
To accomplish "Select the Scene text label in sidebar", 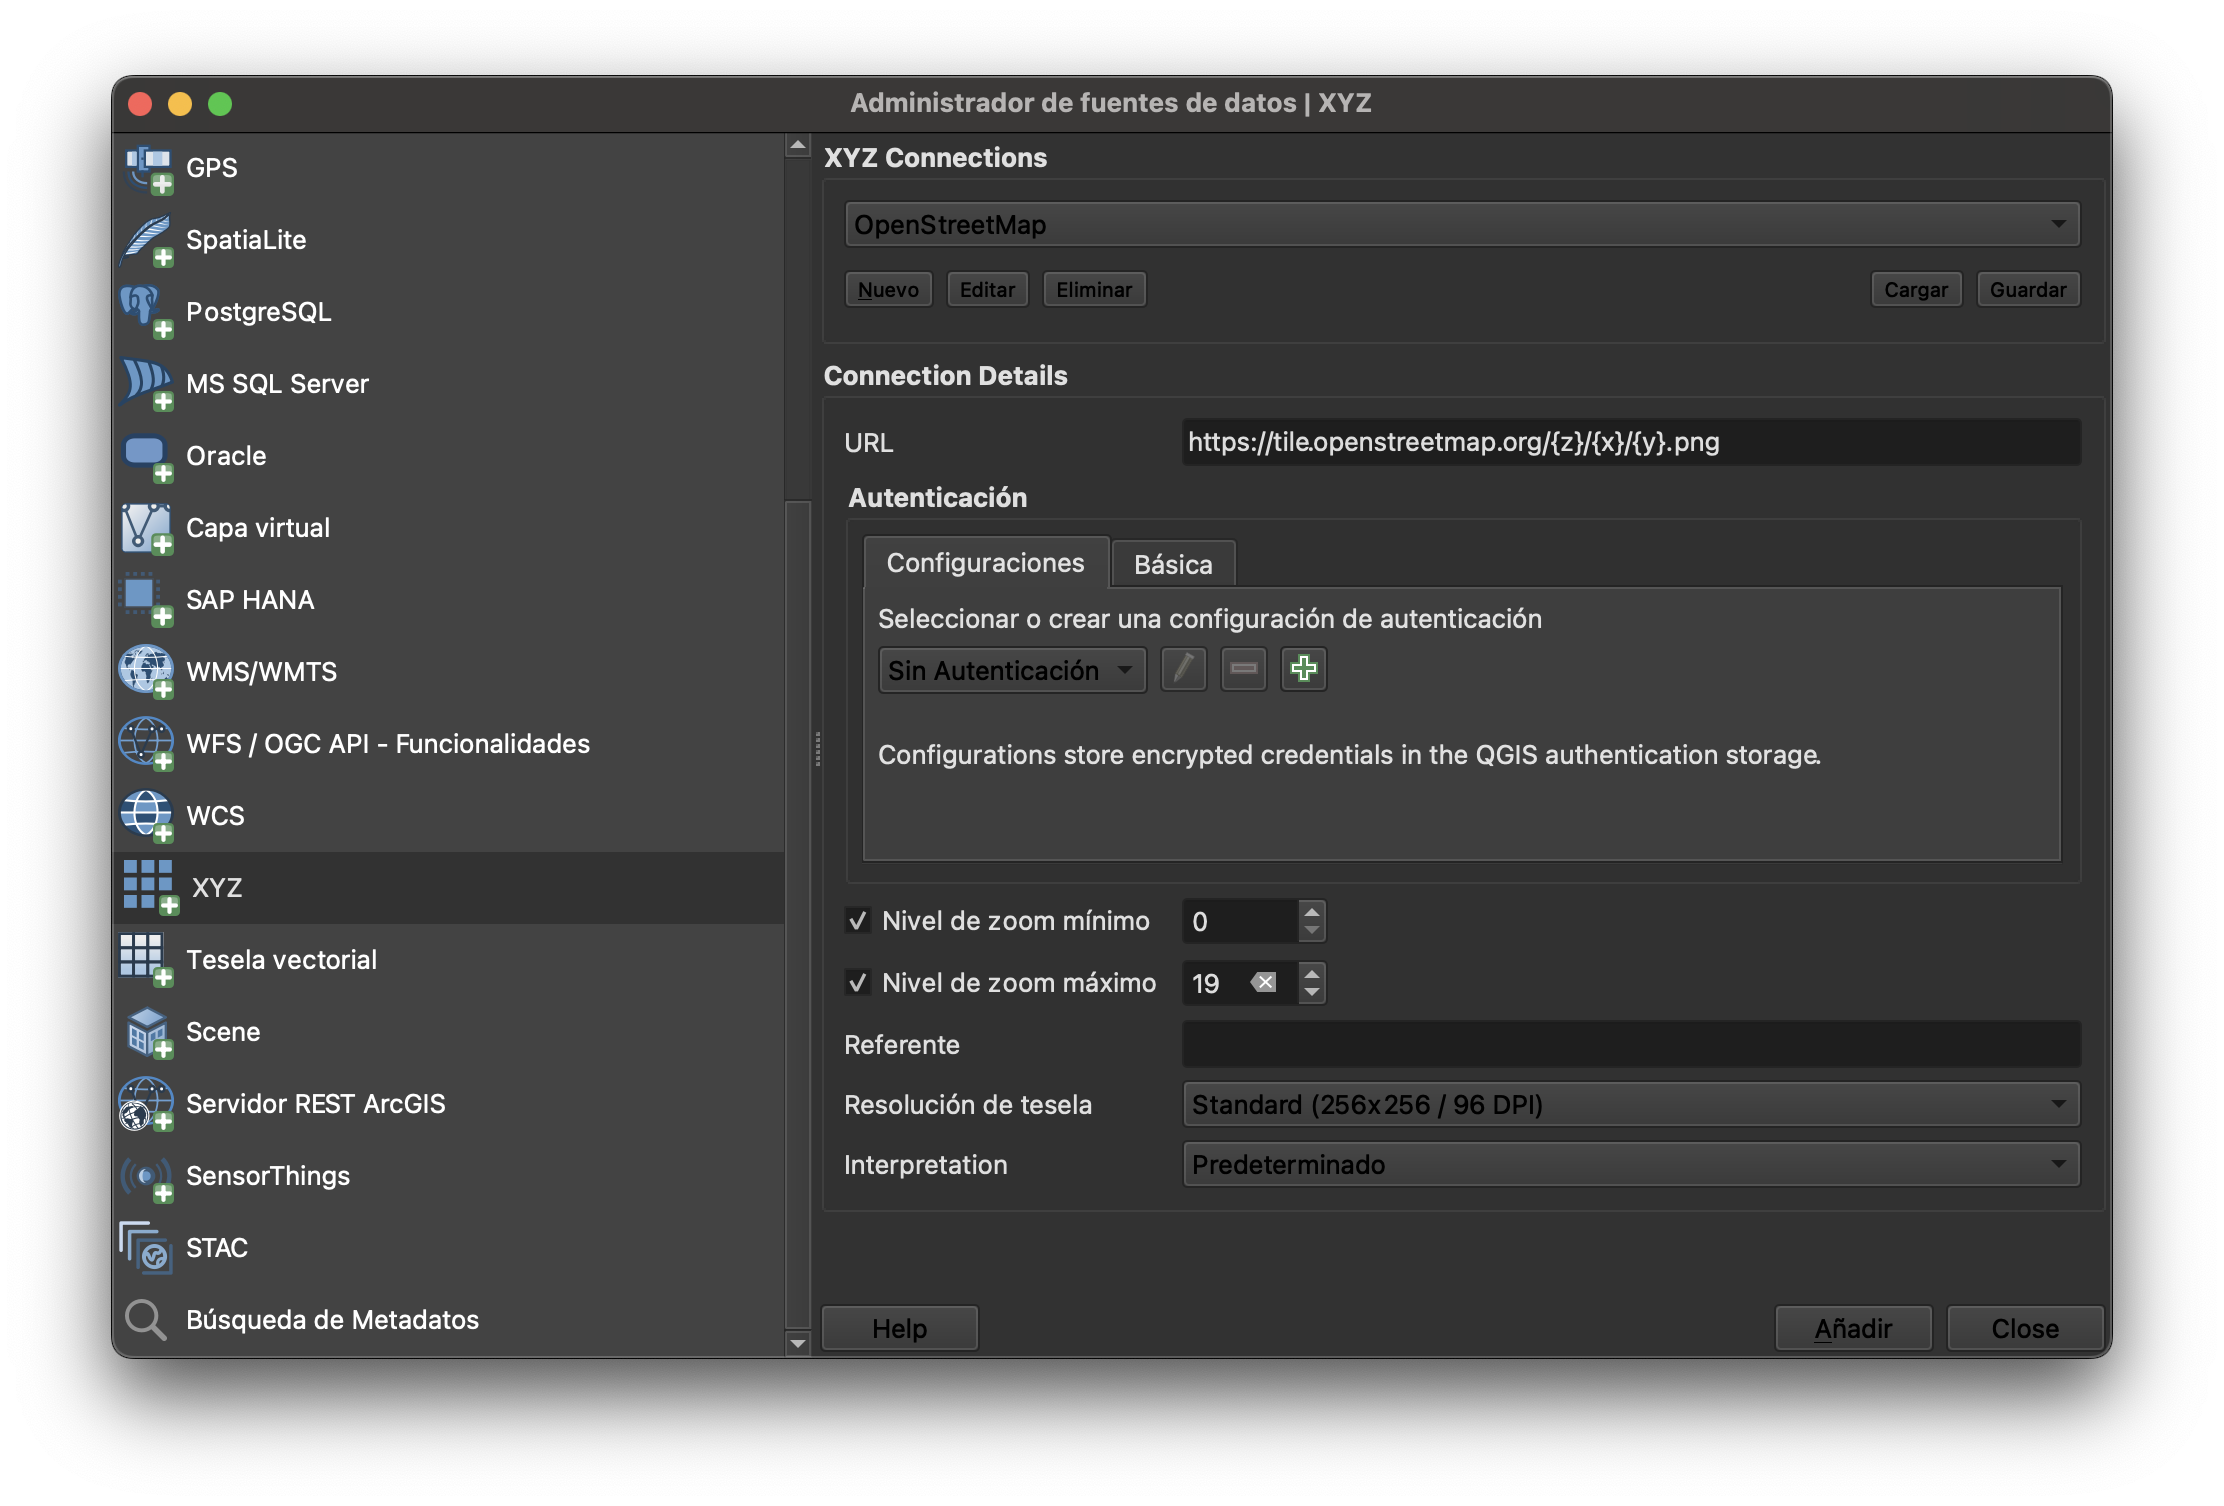I will (x=223, y=1032).
